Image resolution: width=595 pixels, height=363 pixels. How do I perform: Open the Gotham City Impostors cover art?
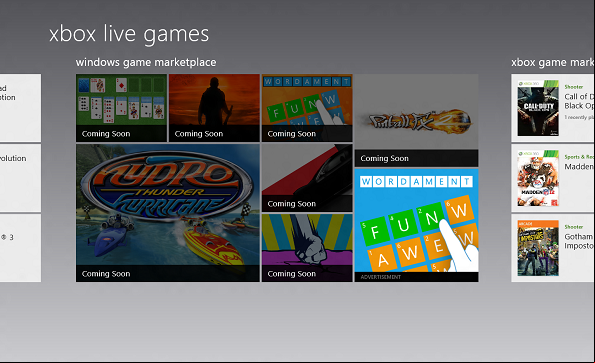pos(538,248)
